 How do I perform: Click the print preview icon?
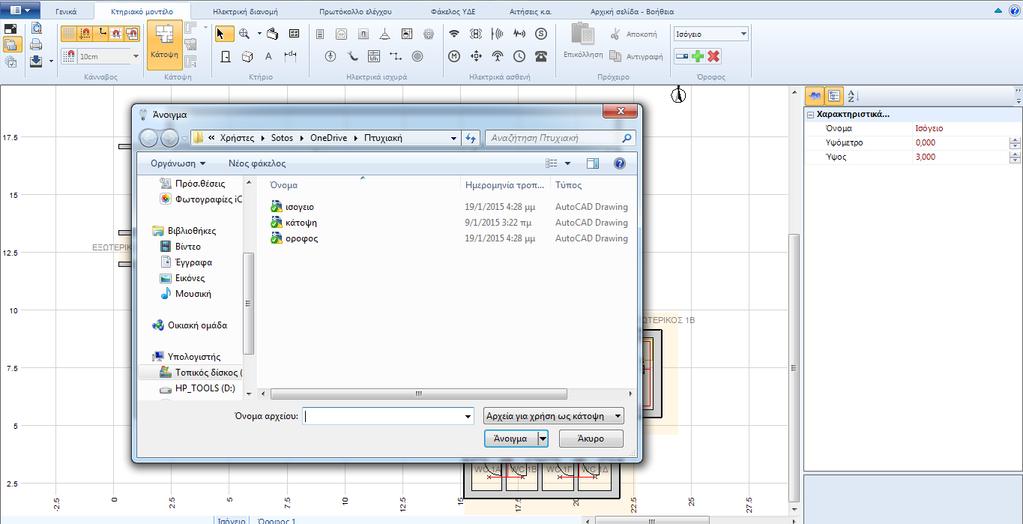coord(35,28)
